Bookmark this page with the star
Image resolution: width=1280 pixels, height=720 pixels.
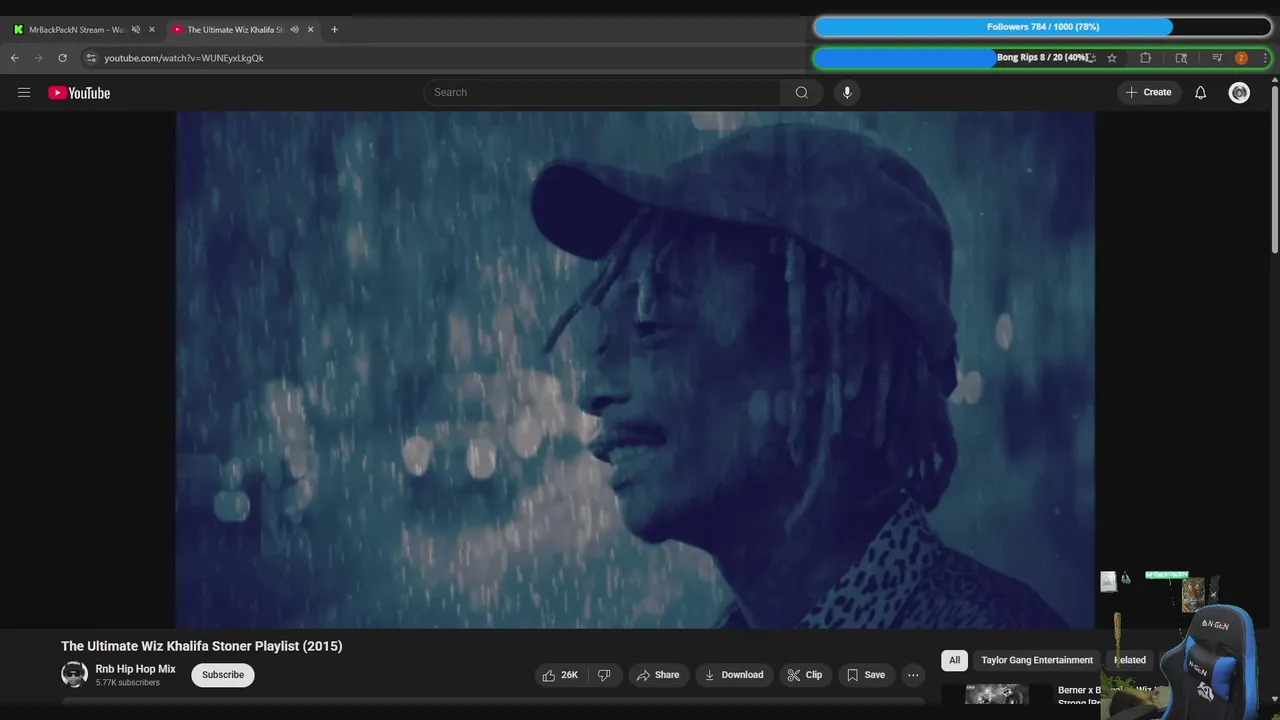click(1112, 58)
